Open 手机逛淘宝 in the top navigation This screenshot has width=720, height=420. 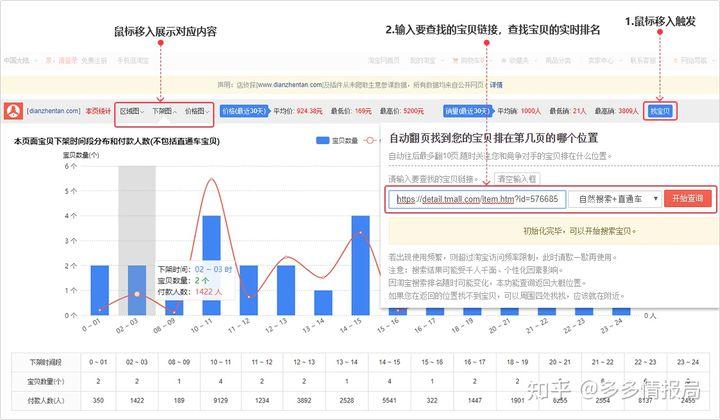click(x=133, y=60)
